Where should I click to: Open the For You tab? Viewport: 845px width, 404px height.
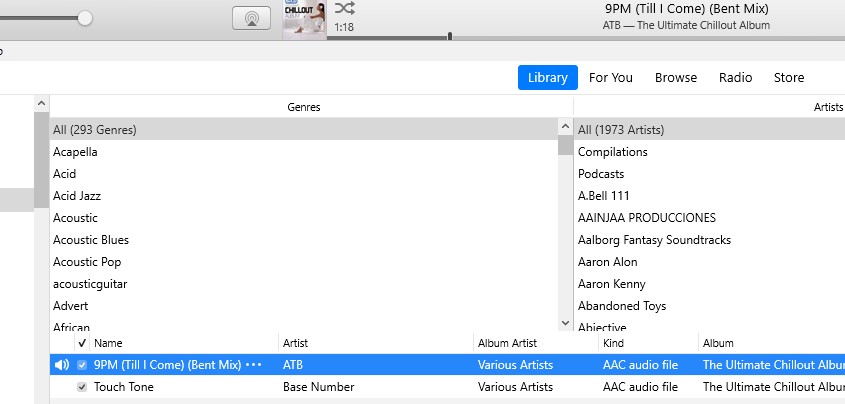pyautogui.click(x=611, y=78)
